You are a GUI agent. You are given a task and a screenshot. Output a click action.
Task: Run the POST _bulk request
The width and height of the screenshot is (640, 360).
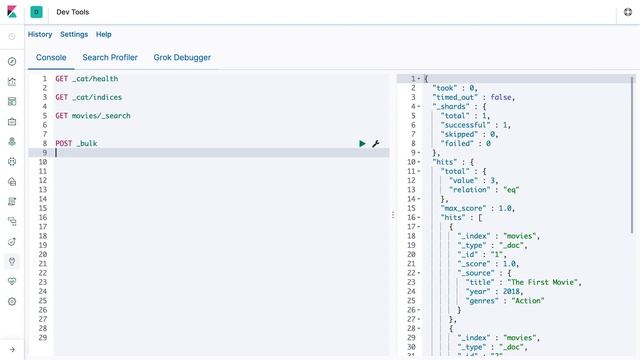point(362,144)
